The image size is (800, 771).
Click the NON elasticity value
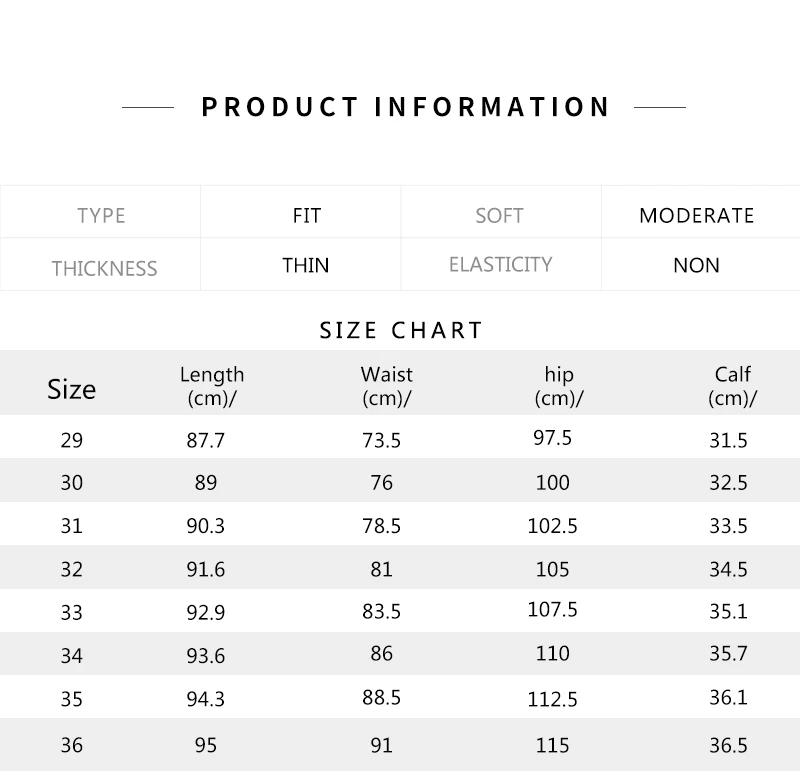(696, 266)
